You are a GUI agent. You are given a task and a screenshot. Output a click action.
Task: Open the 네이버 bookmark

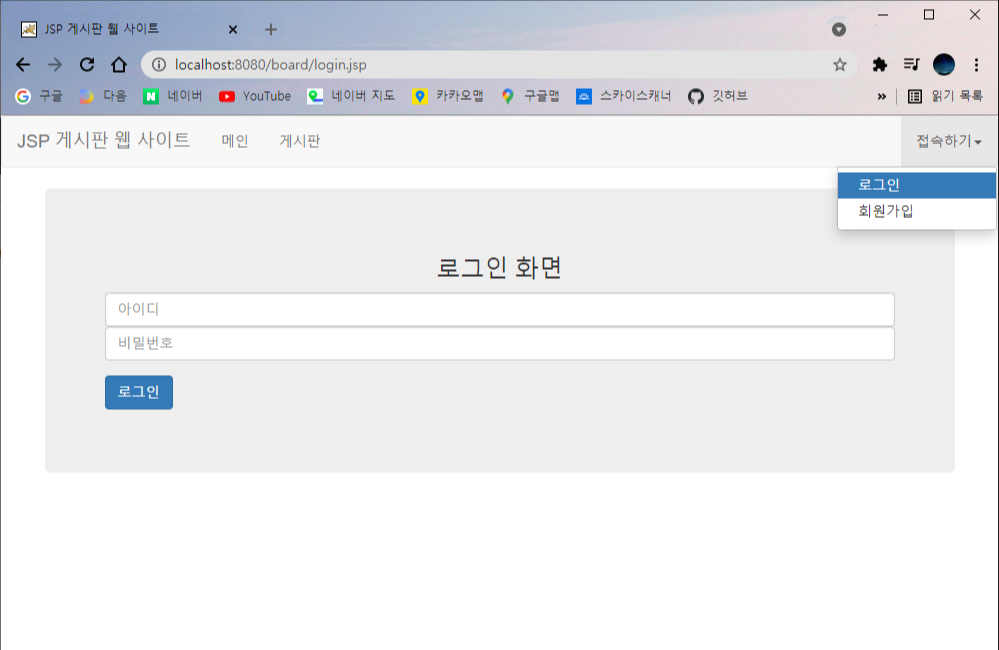coord(173,96)
